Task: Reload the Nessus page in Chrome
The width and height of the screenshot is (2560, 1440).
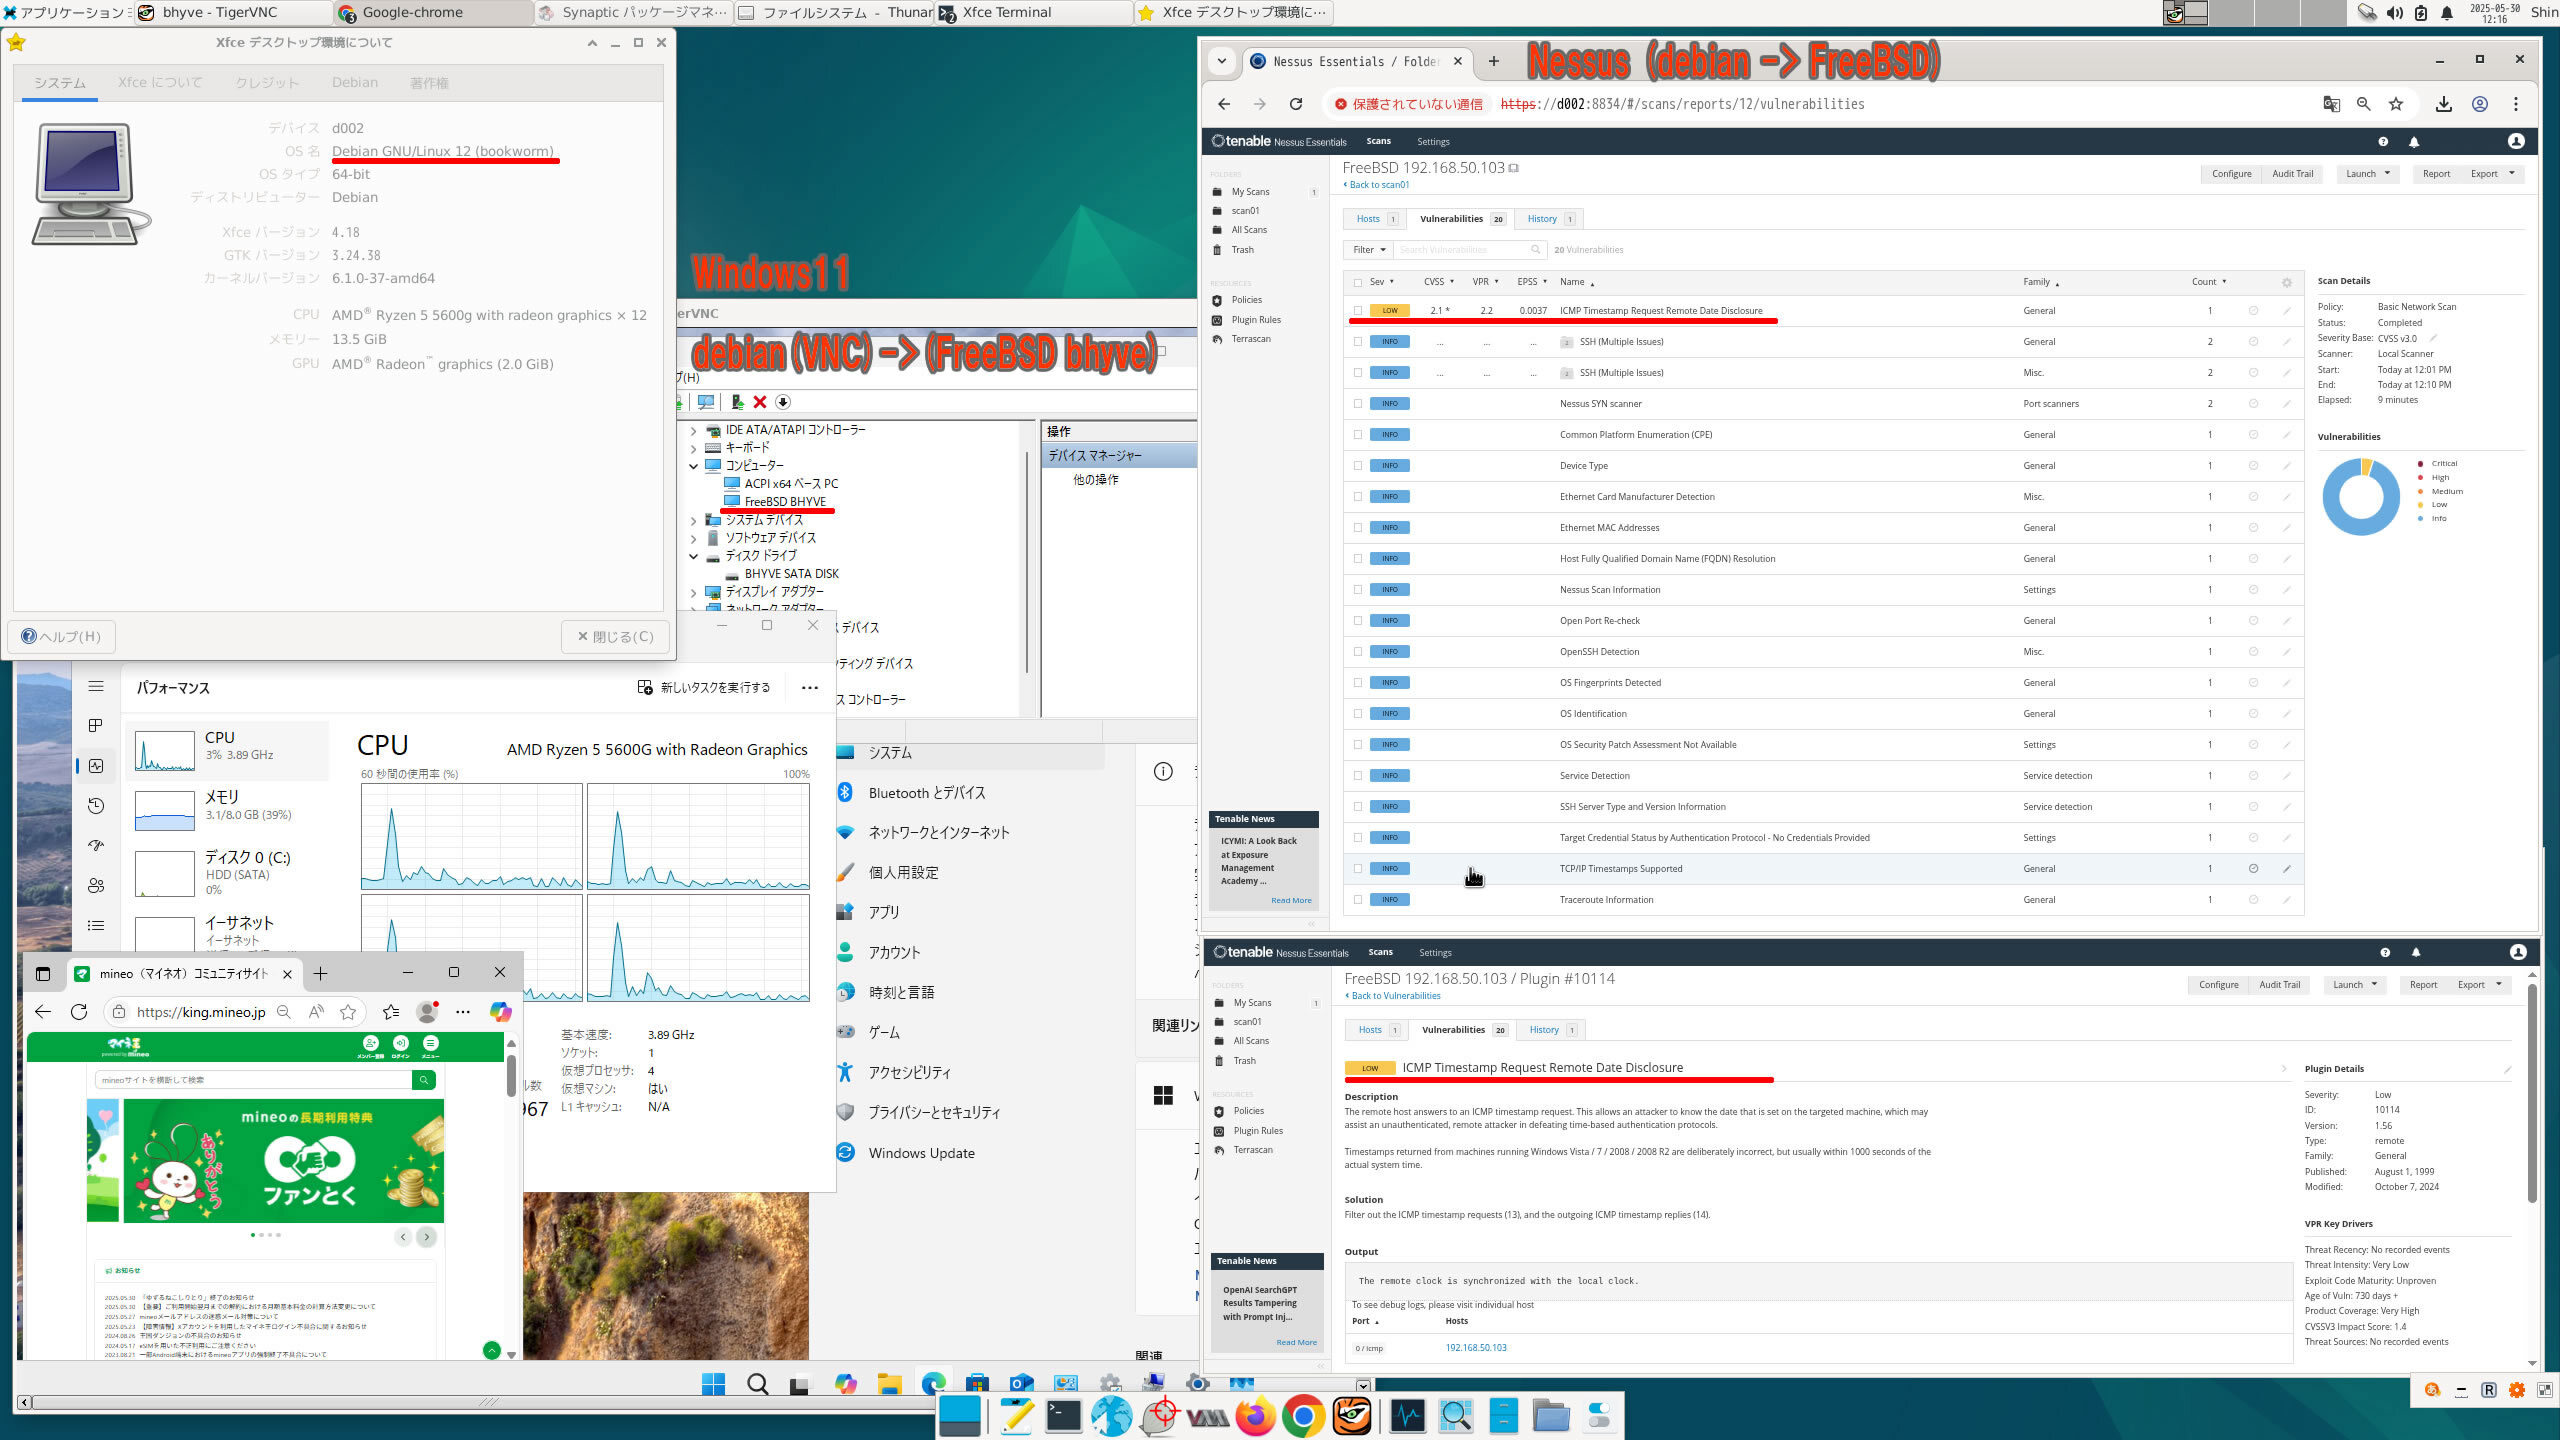Action: 1296,104
